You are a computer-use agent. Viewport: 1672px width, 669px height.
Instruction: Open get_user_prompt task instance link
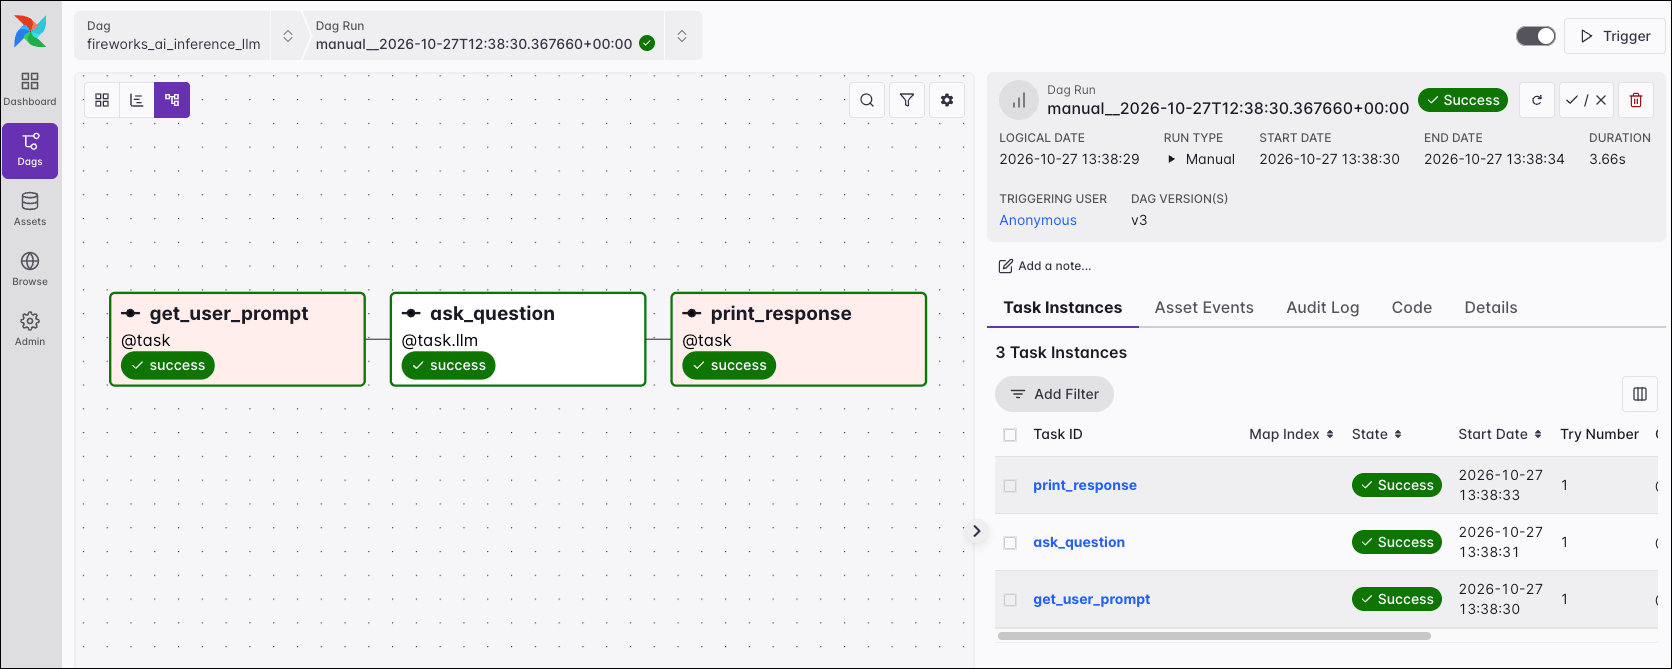1092,599
